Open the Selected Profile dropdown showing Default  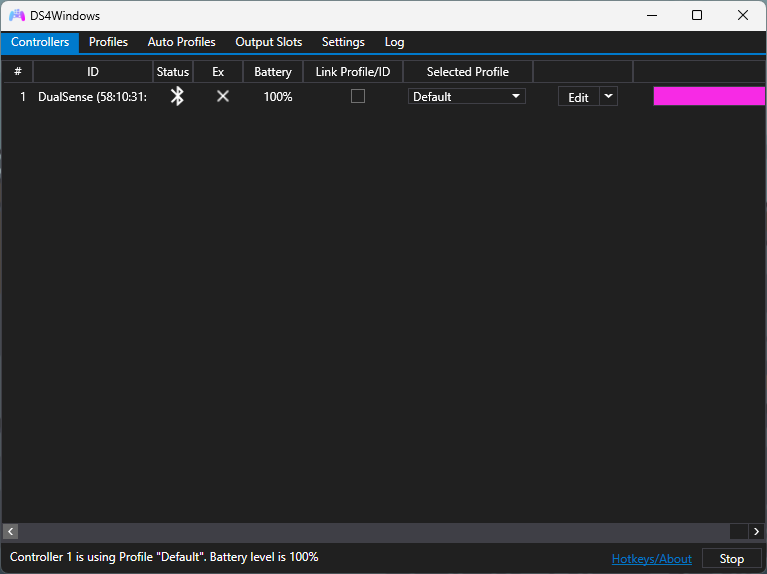pyautogui.click(x=467, y=96)
